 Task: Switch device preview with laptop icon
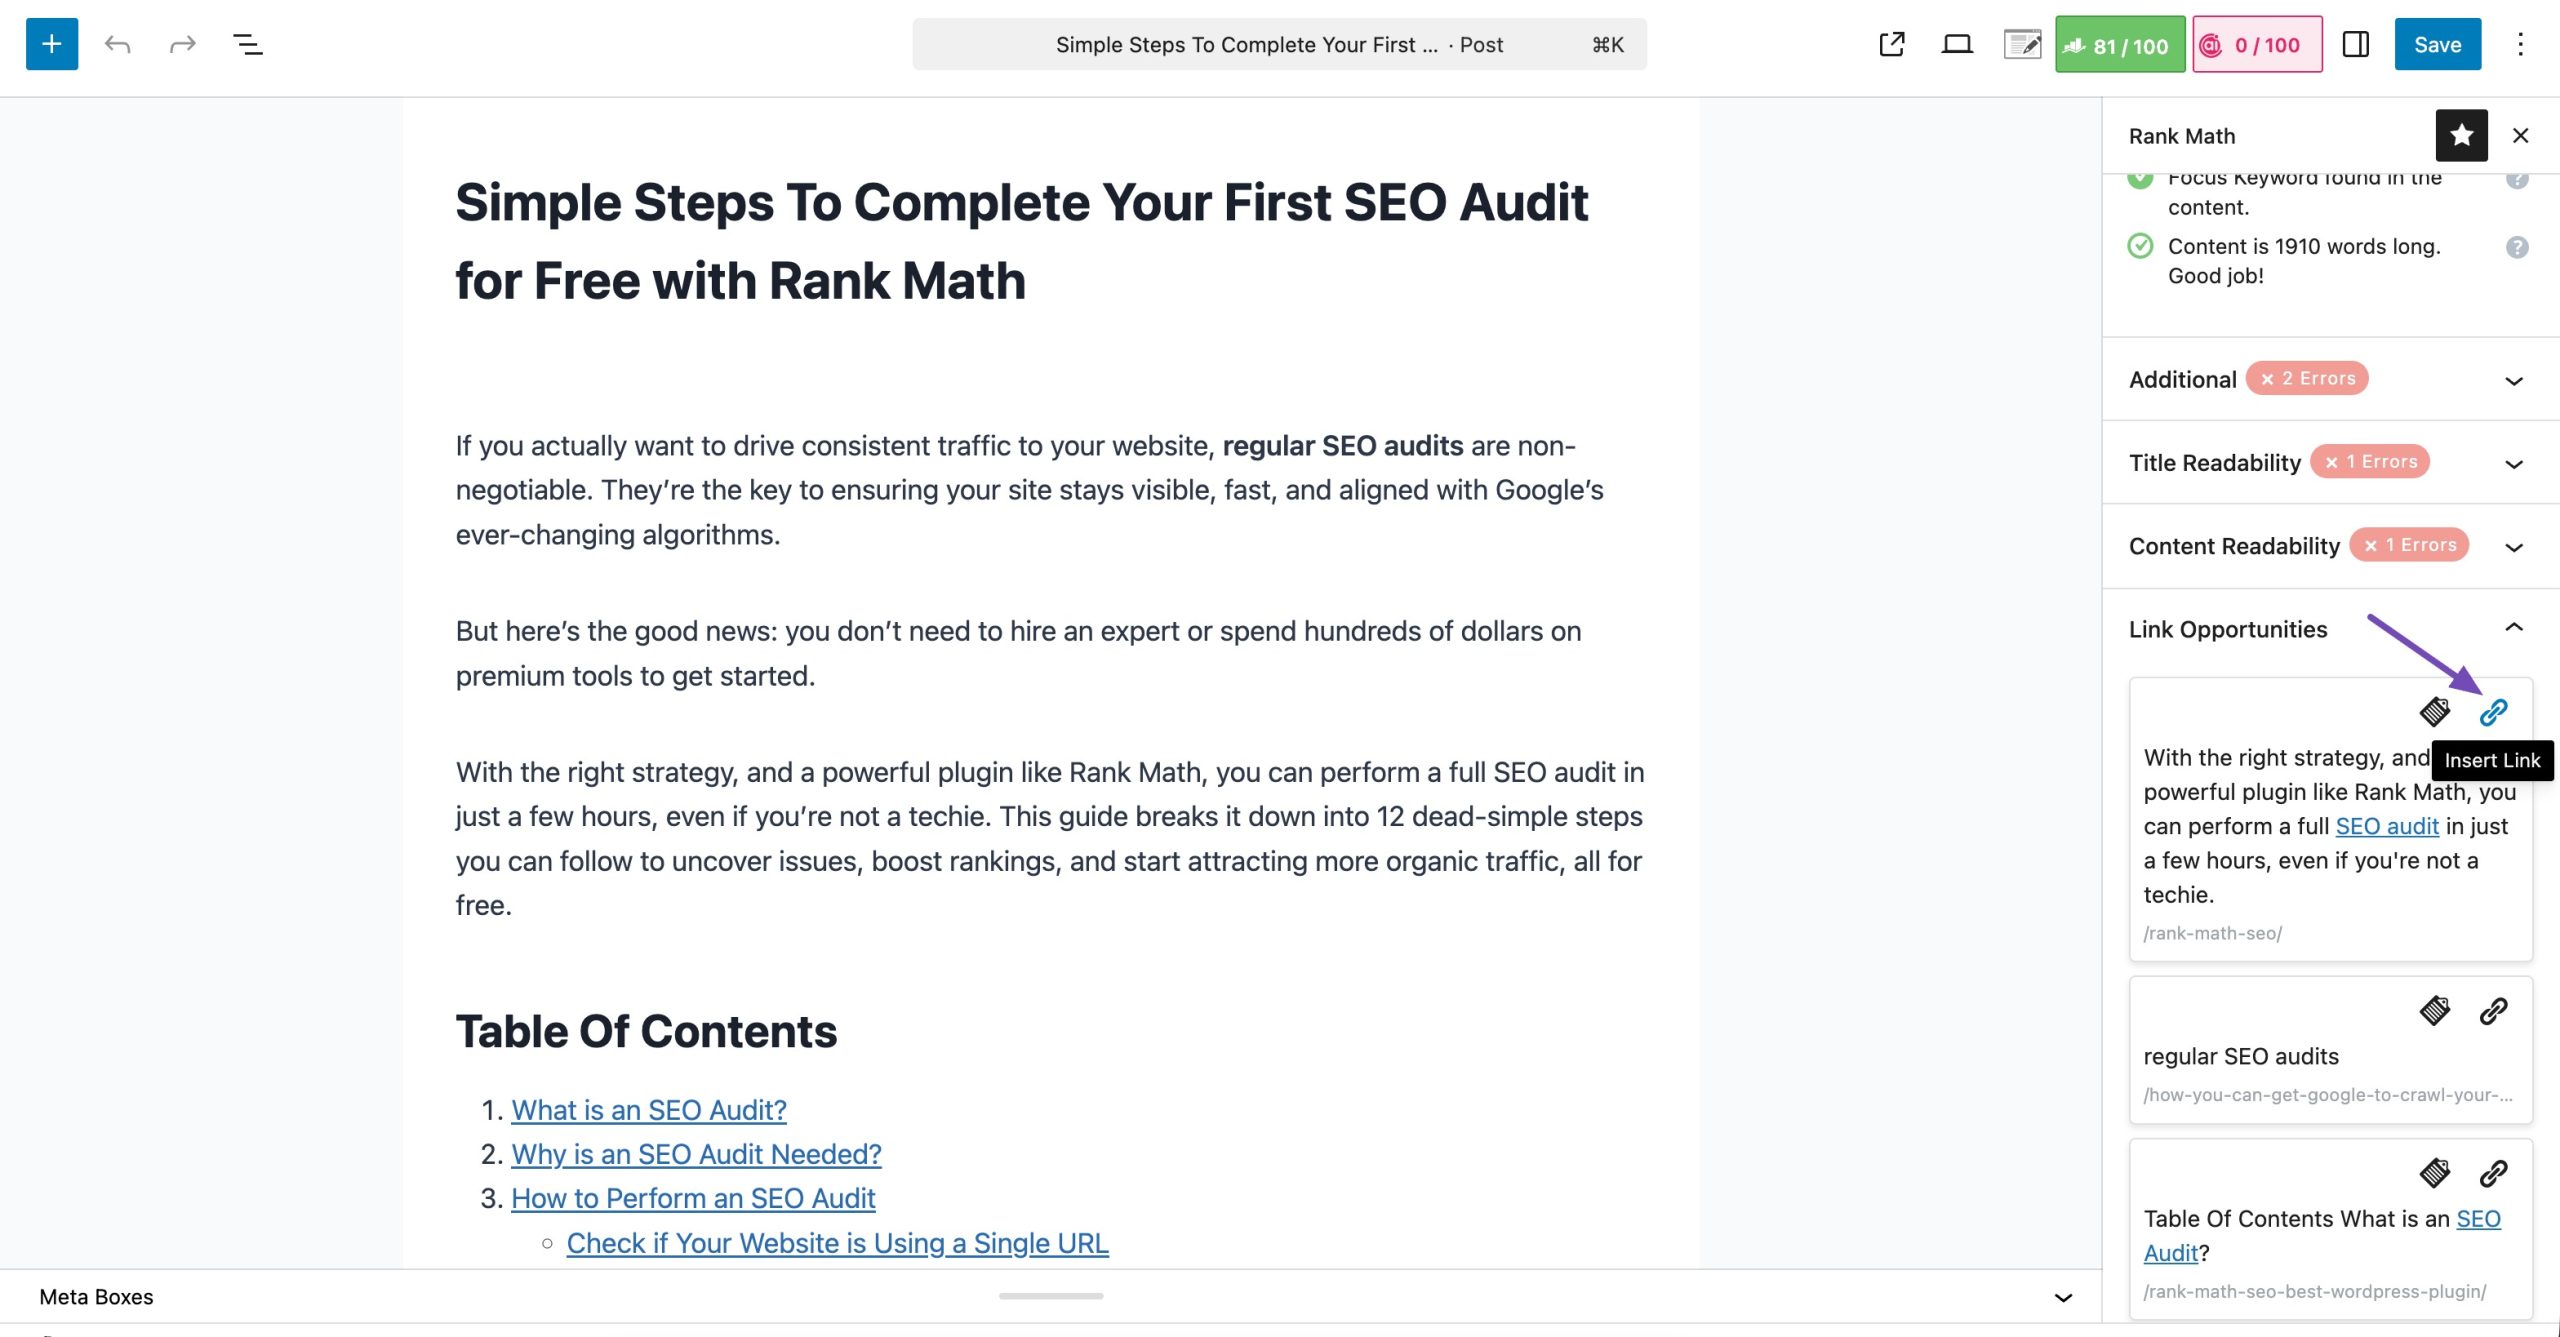click(x=1956, y=44)
